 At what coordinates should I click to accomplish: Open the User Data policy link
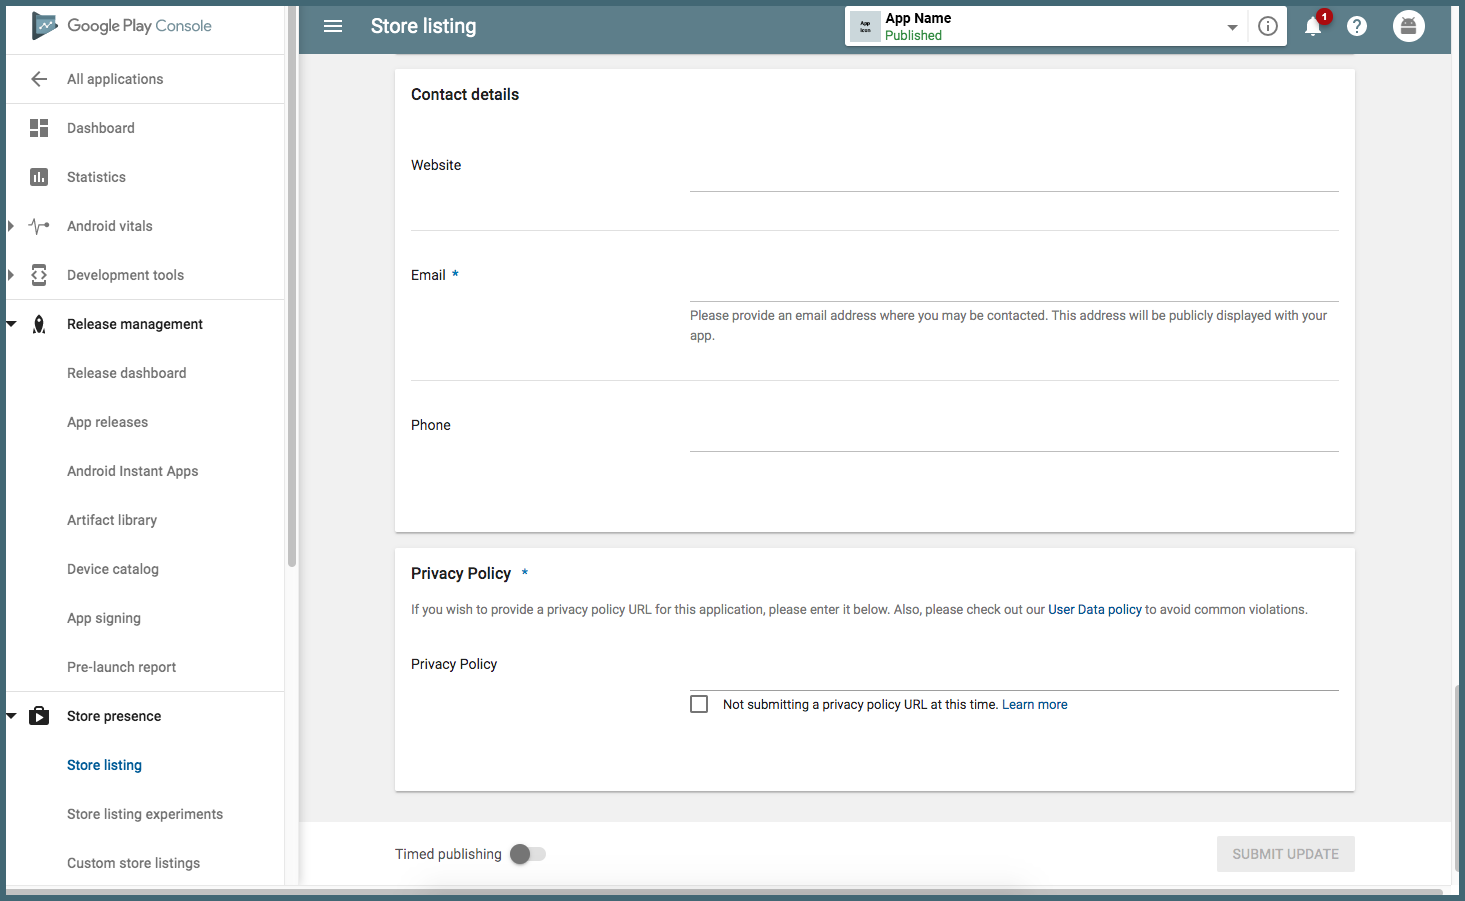[x=1094, y=609]
